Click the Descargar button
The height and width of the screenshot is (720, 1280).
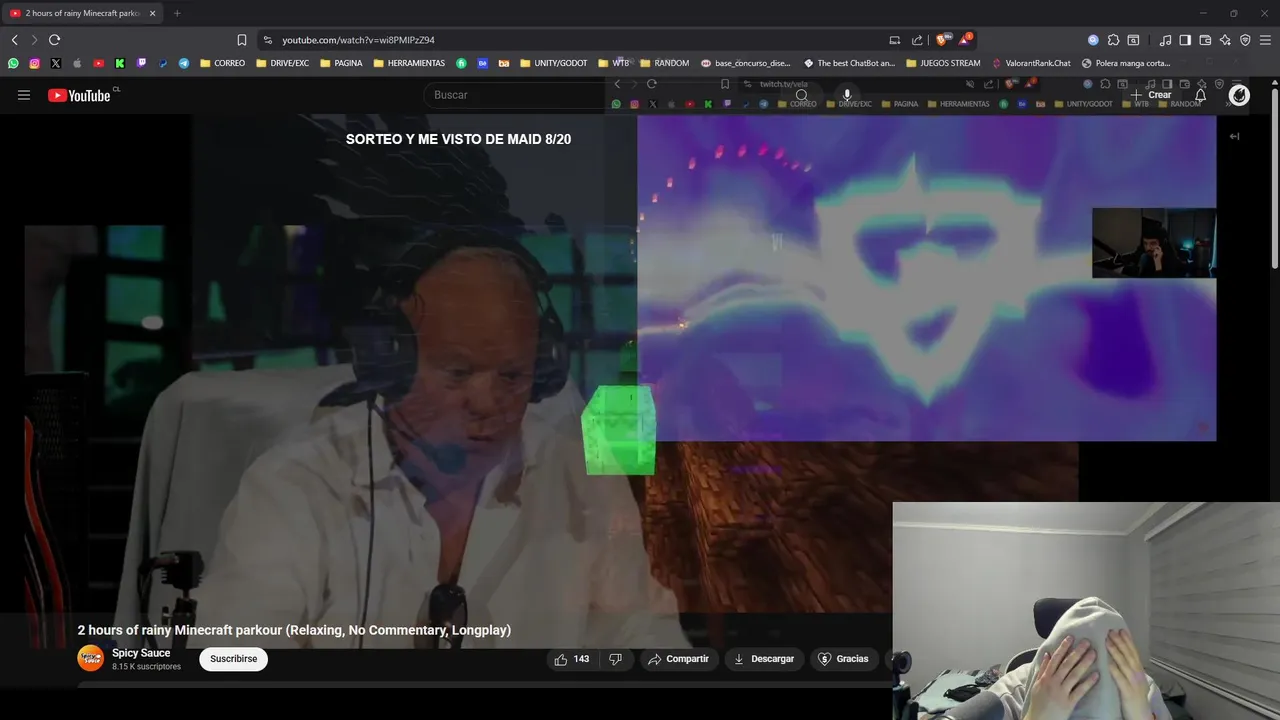(x=764, y=659)
